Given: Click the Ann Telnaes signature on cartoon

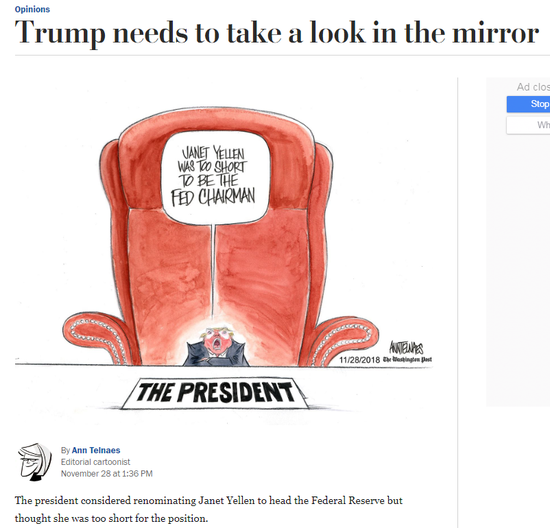Looking at the screenshot, I should (406, 348).
